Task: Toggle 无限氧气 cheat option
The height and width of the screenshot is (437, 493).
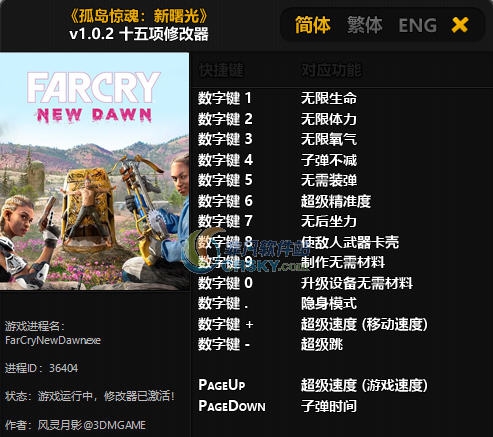Action: coord(329,139)
